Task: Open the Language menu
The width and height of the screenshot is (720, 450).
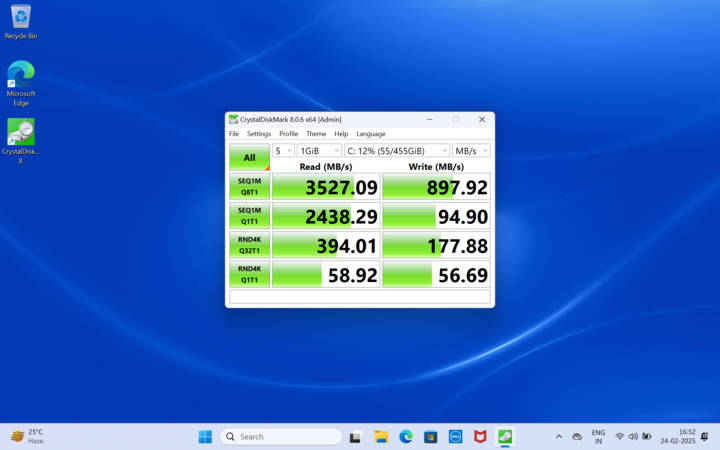Action: [371, 134]
